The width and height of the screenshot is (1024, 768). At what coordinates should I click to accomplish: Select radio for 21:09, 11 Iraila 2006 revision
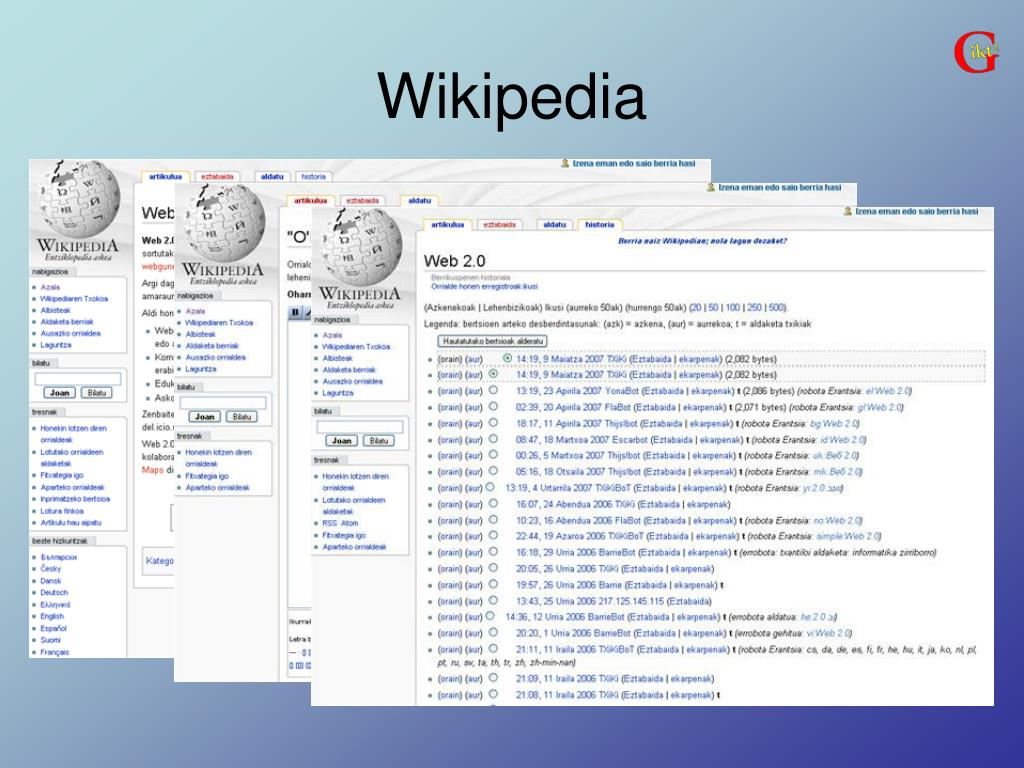493,678
